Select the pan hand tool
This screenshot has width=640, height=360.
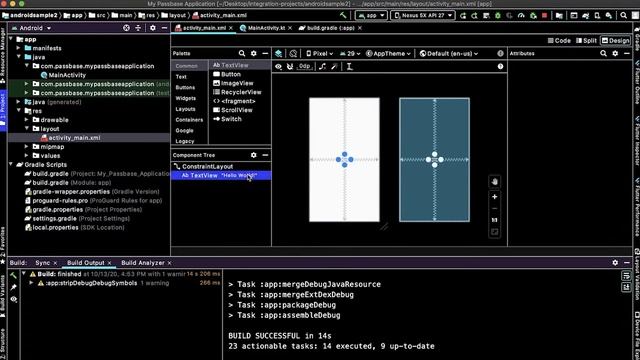pyautogui.click(x=495, y=182)
